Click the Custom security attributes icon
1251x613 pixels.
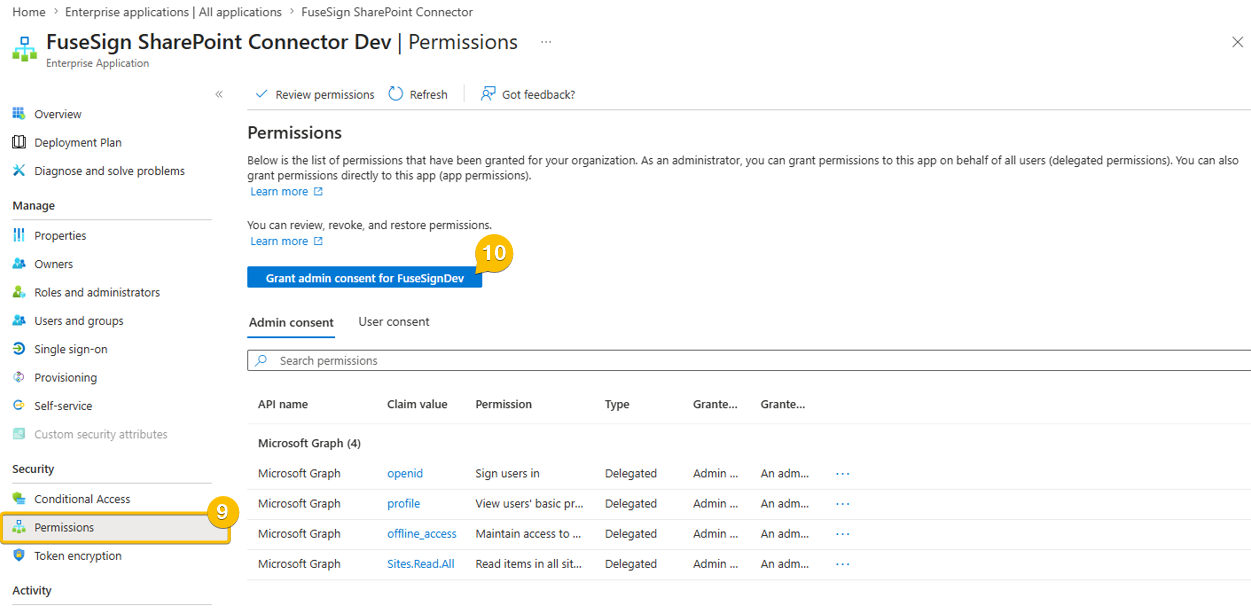point(18,434)
